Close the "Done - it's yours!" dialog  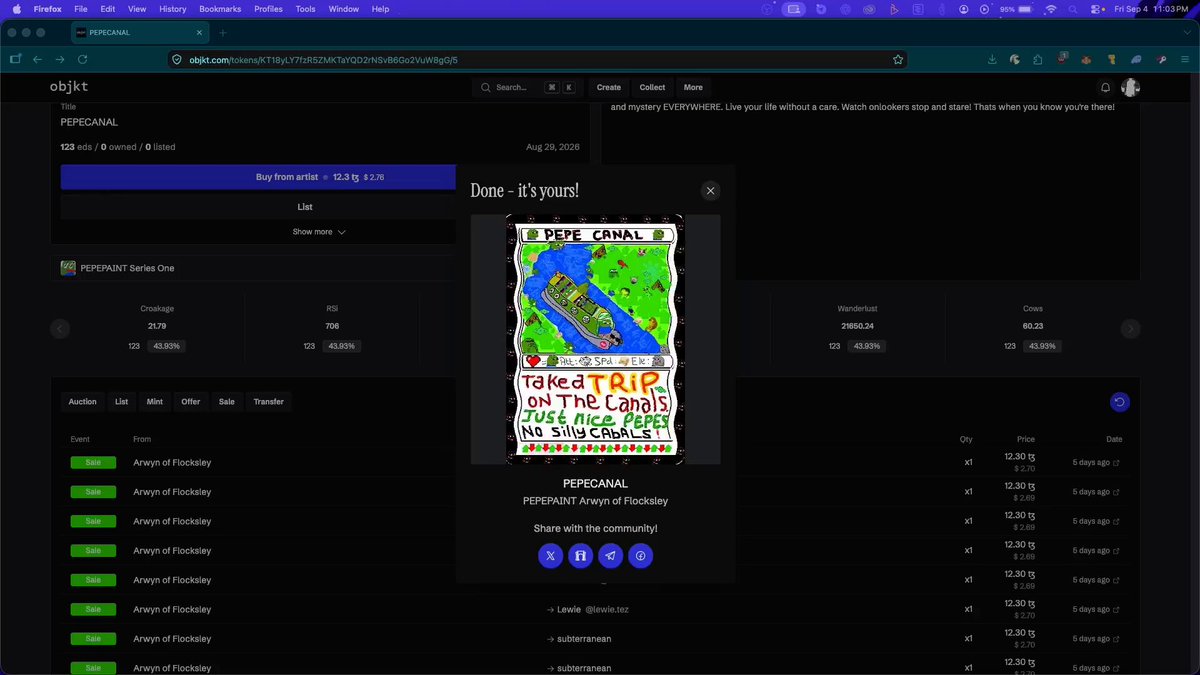tap(710, 191)
